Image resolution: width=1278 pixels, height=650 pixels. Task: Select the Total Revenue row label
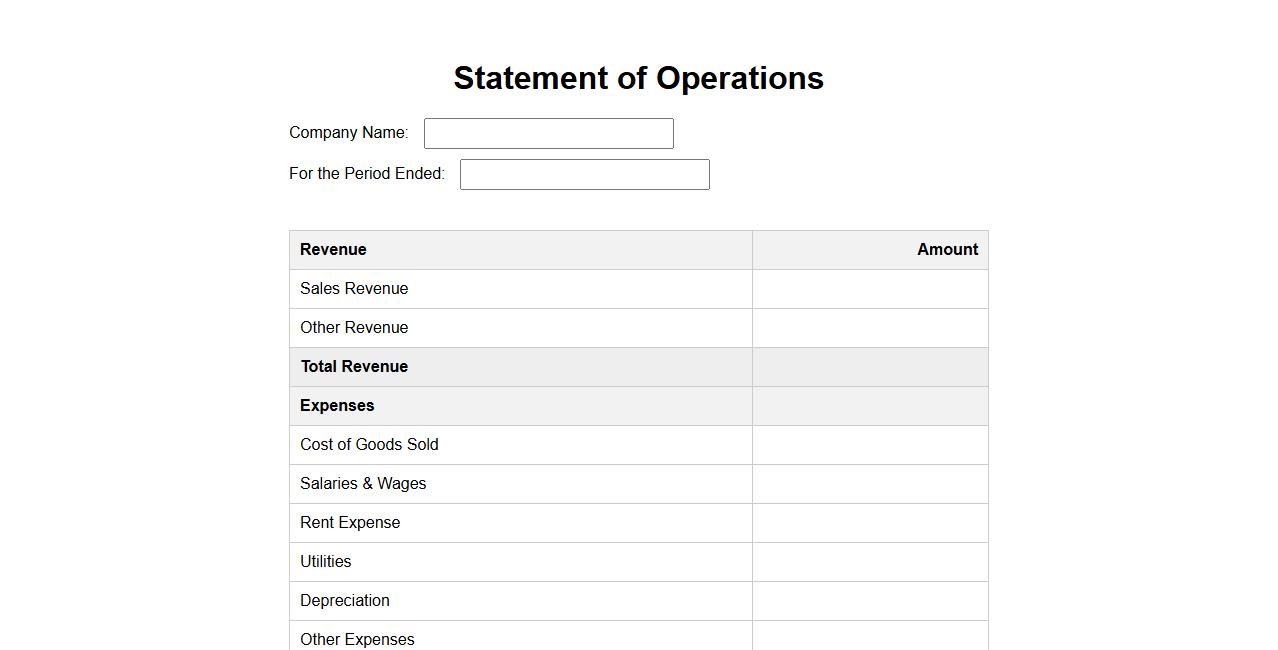tap(354, 367)
